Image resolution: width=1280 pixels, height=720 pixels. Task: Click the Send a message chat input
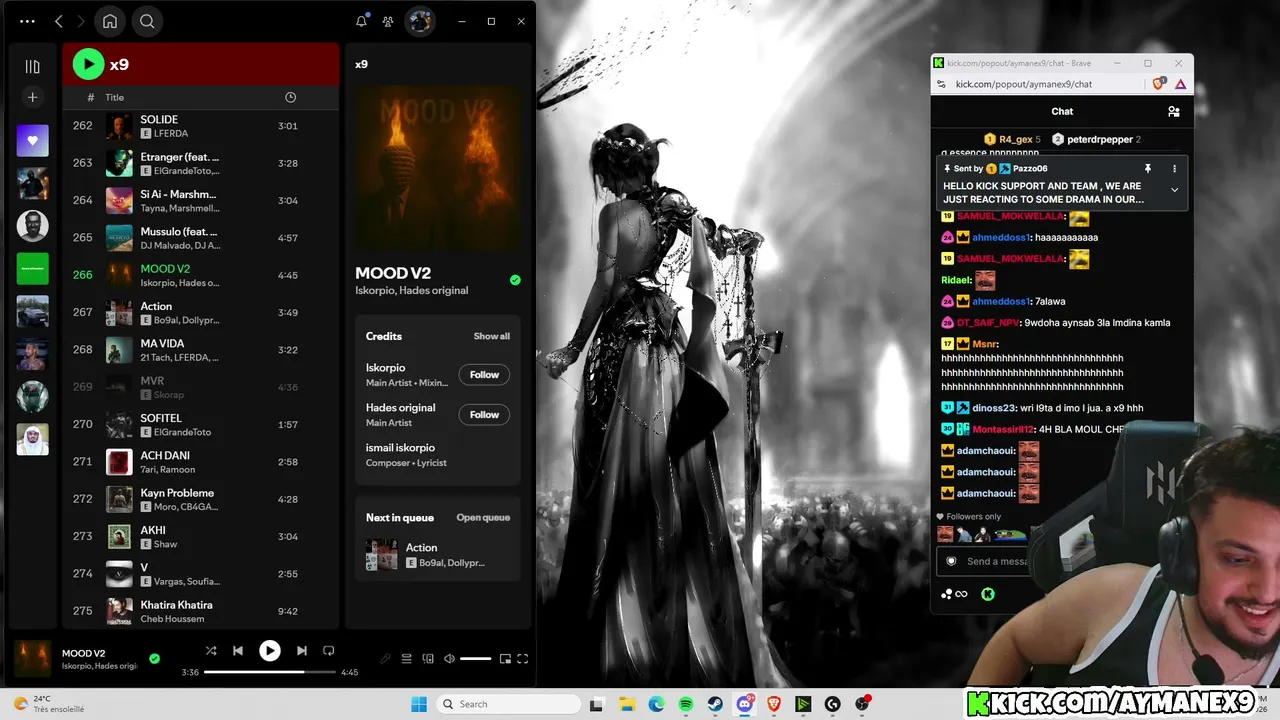tap(995, 561)
